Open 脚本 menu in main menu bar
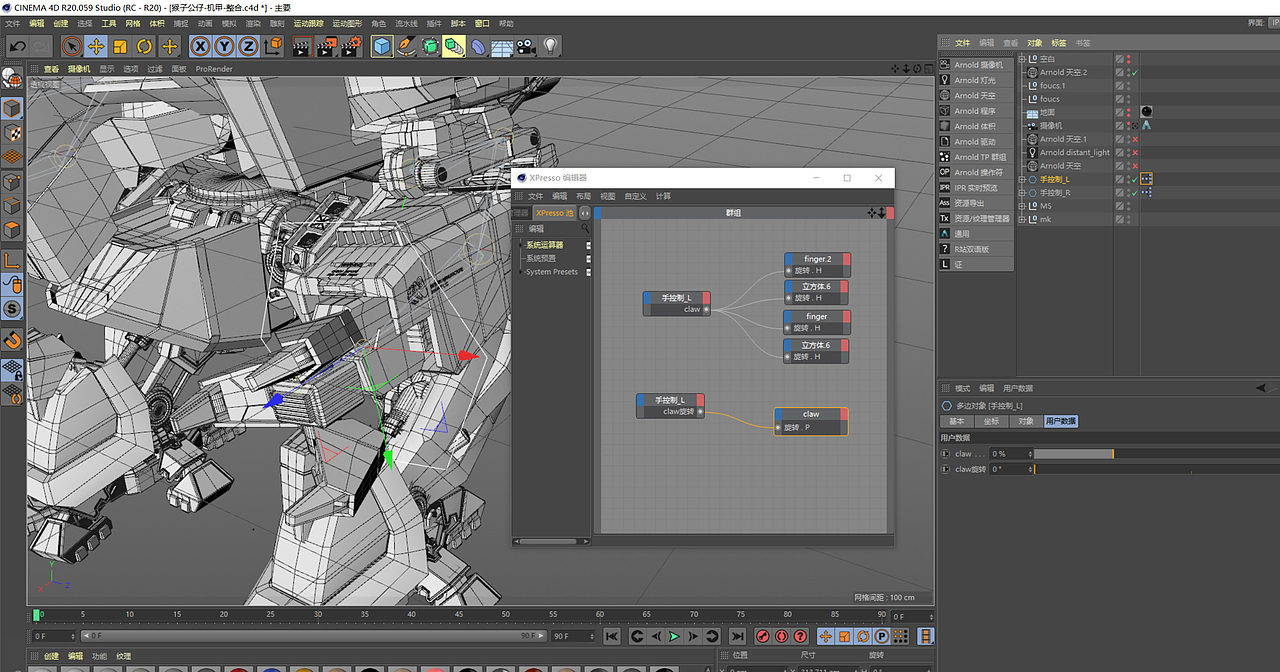Screen dimensions: 1280x672 pos(458,23)
